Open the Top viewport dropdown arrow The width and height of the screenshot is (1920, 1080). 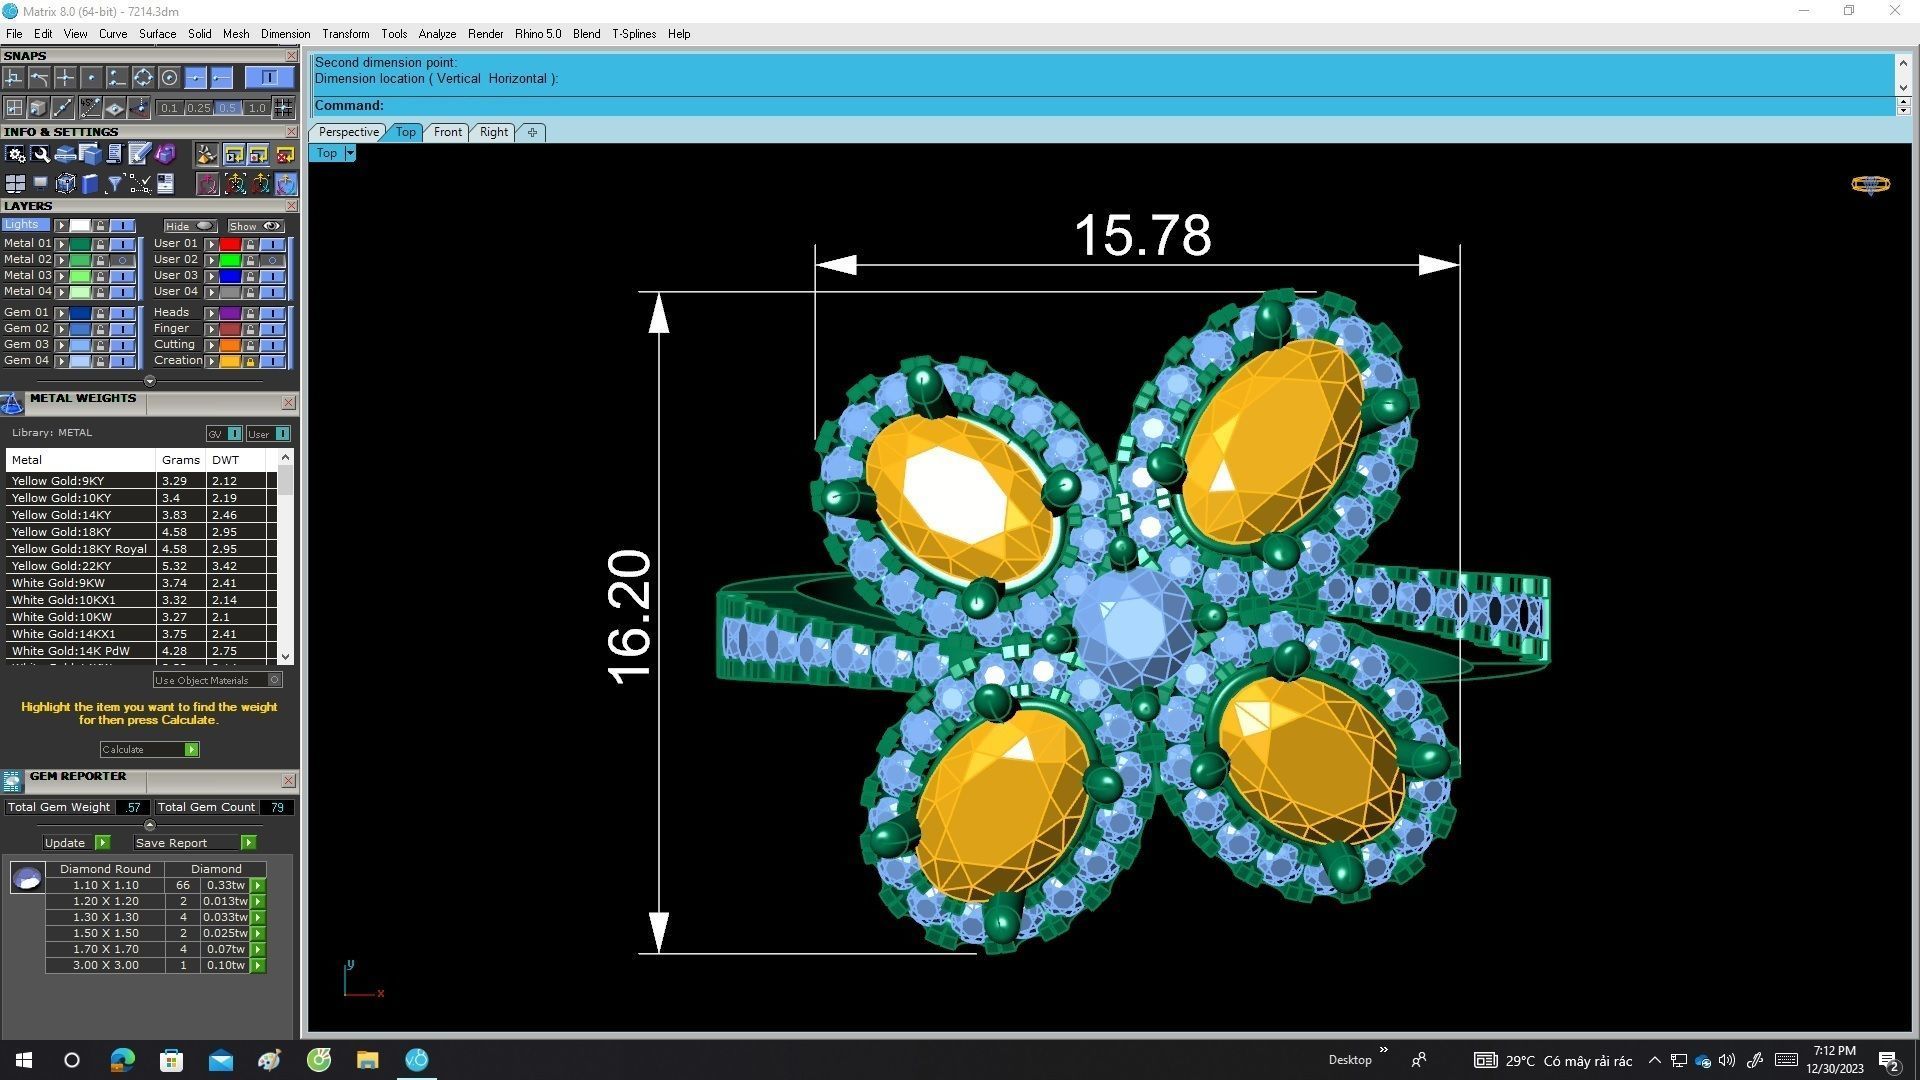(x=350, y=153)
